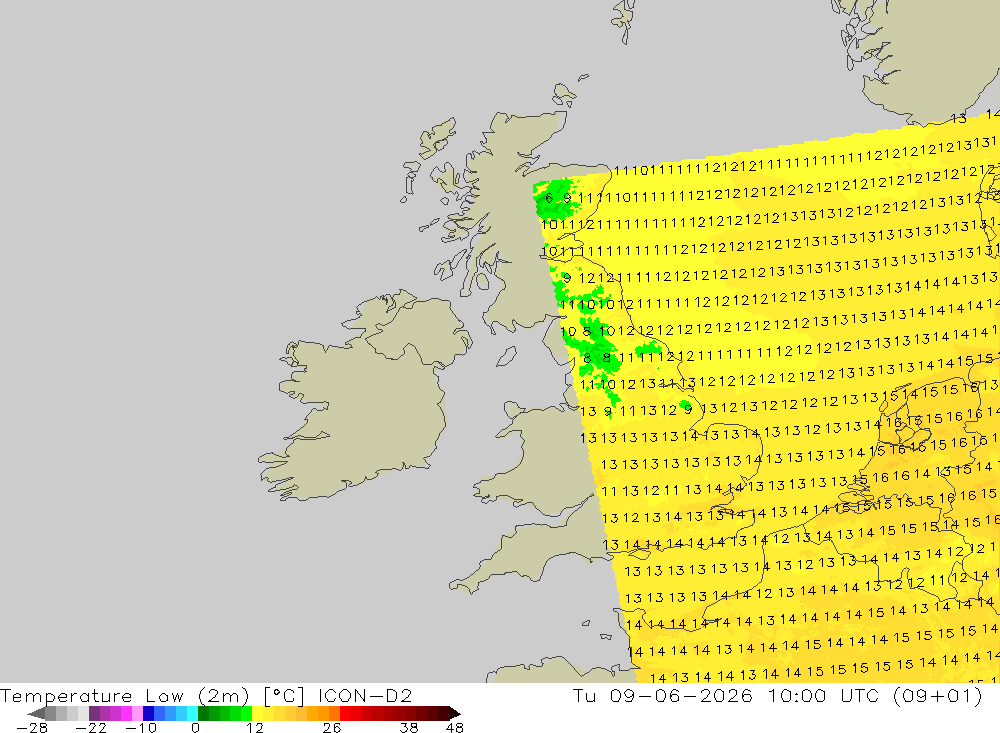Click the temperature value 6 in the green patch

pyautogui.click(x=549, y=198)
